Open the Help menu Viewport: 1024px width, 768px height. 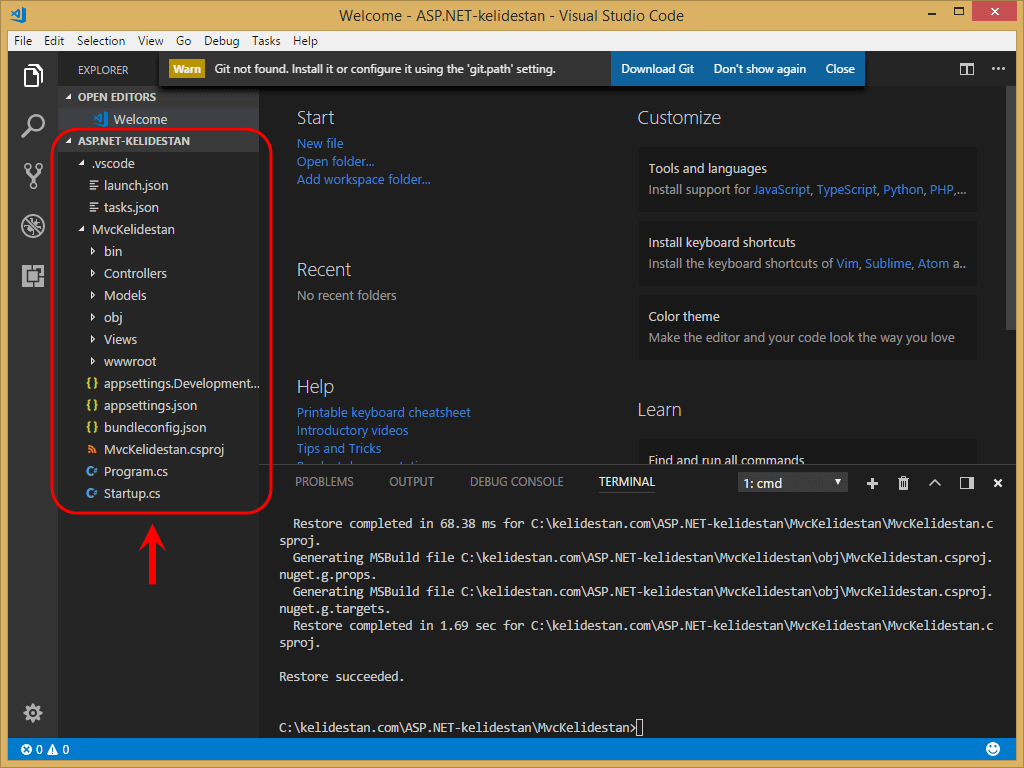point(305,40)
